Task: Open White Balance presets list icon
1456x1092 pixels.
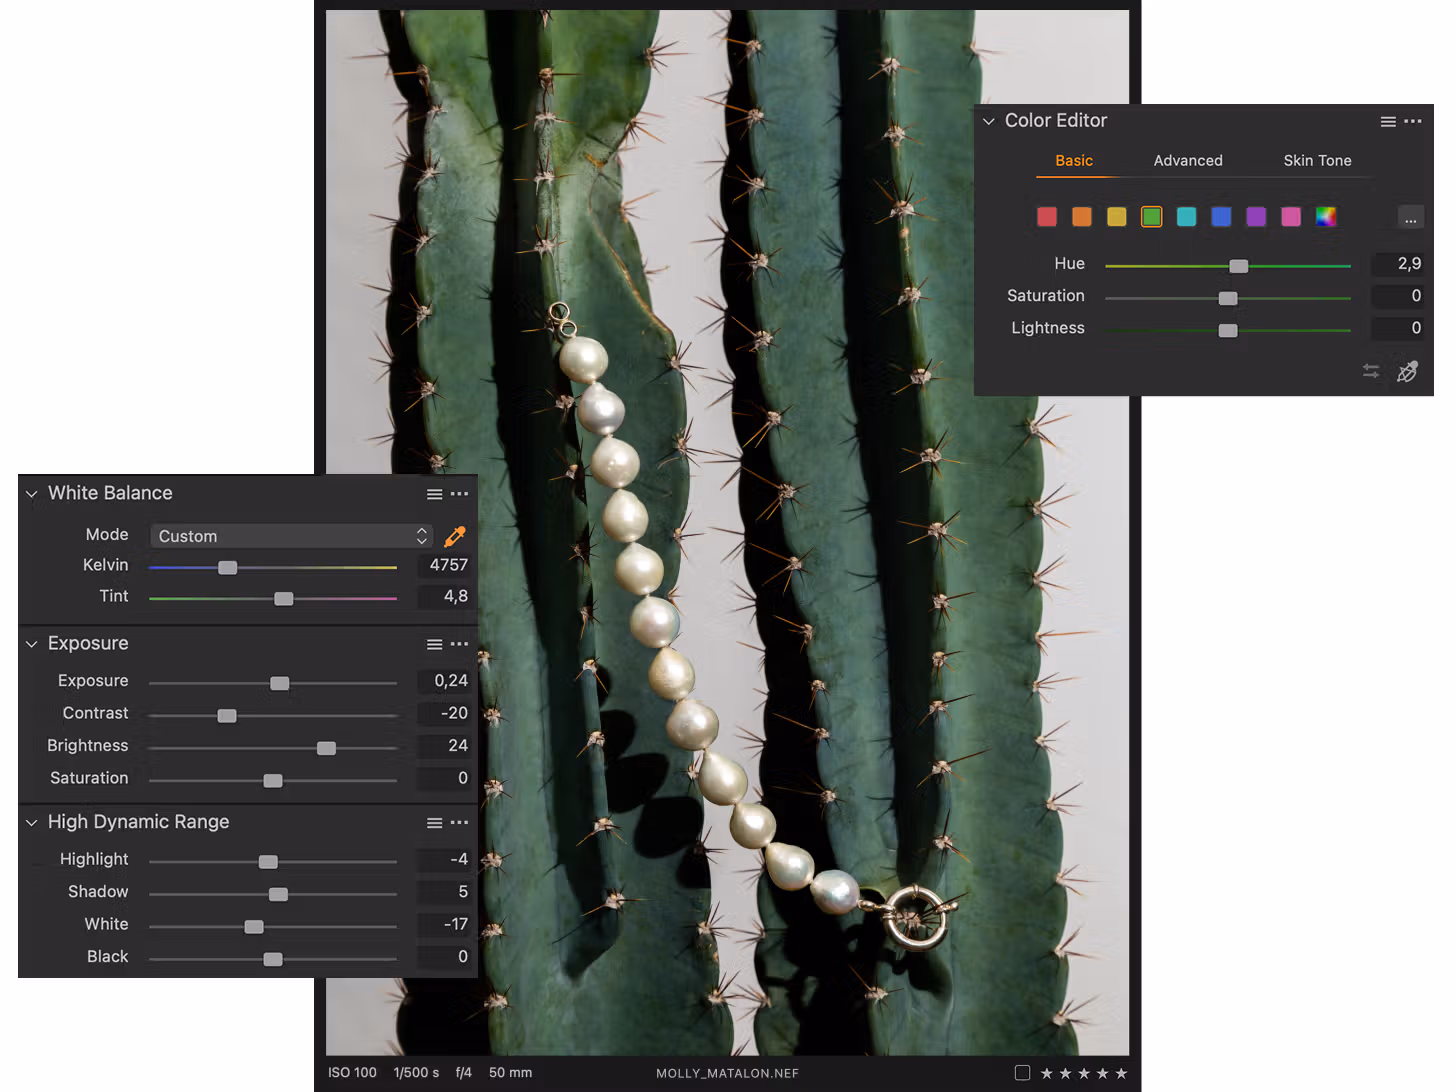Action: [434, 494]
